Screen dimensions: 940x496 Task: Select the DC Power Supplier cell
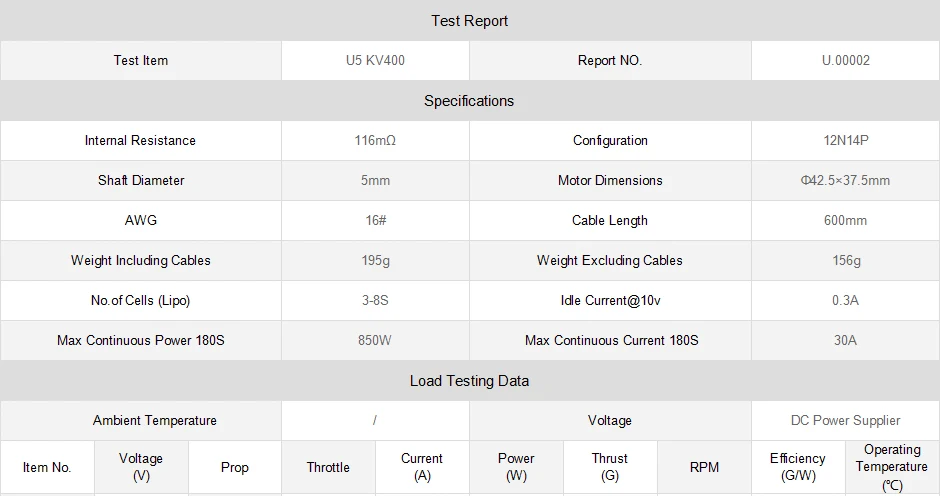coord(846,420)
